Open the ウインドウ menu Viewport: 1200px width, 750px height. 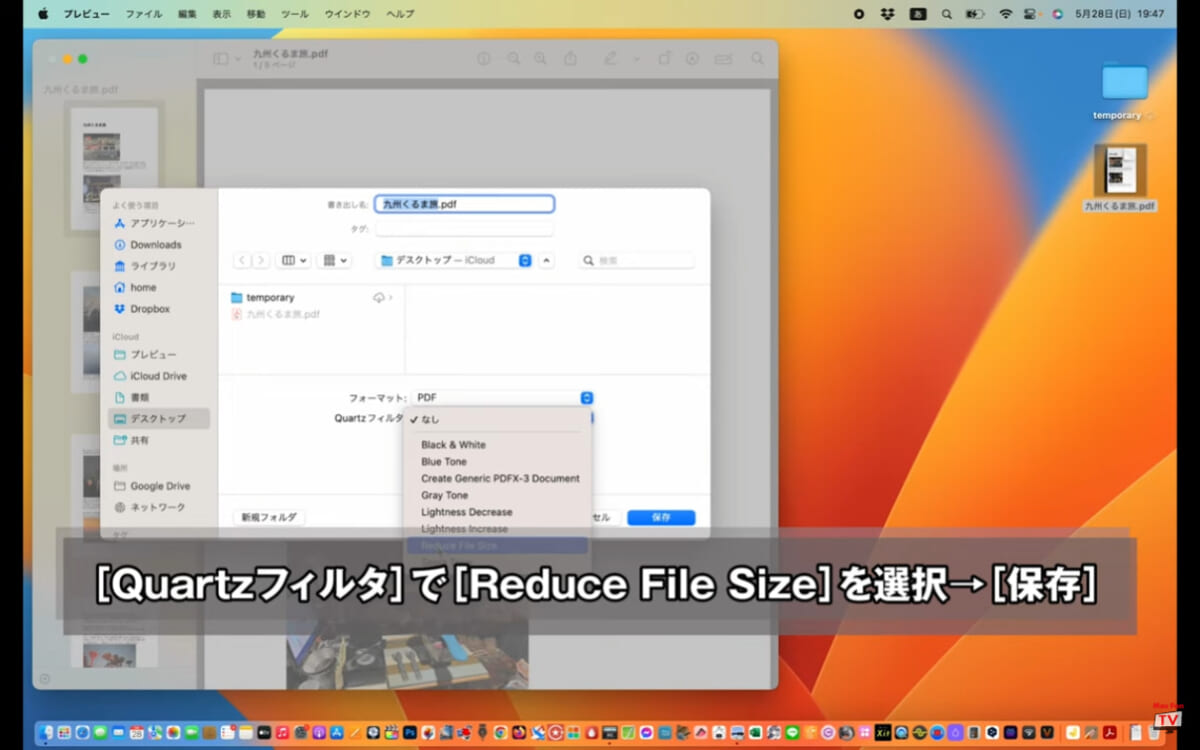[x=347, y=14]
